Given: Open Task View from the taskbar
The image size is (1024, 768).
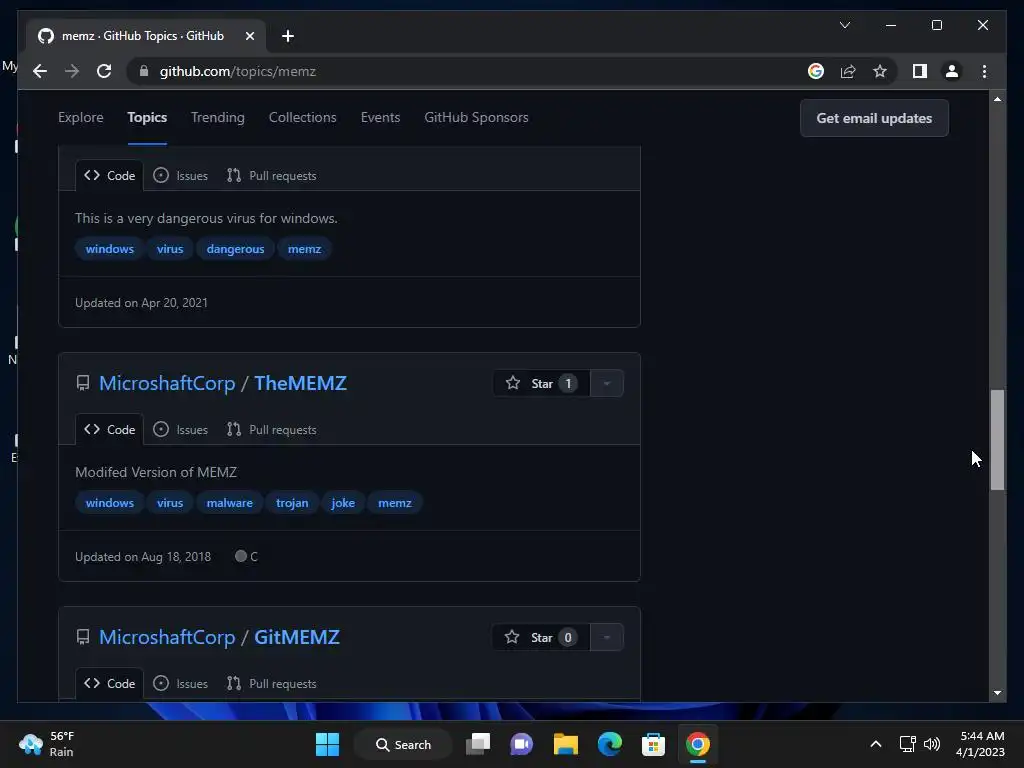Looking at the screenshot, I should (x=478, y=744).
